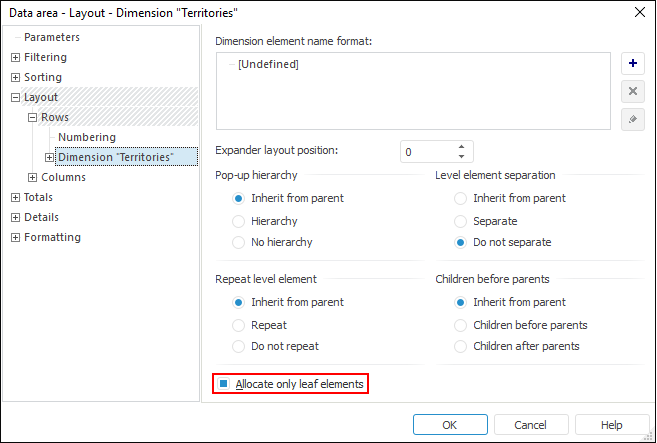Expand the Filtering tree node
Image resolution: width=657 pixels, height=443 pixels.
coord(15,58)
